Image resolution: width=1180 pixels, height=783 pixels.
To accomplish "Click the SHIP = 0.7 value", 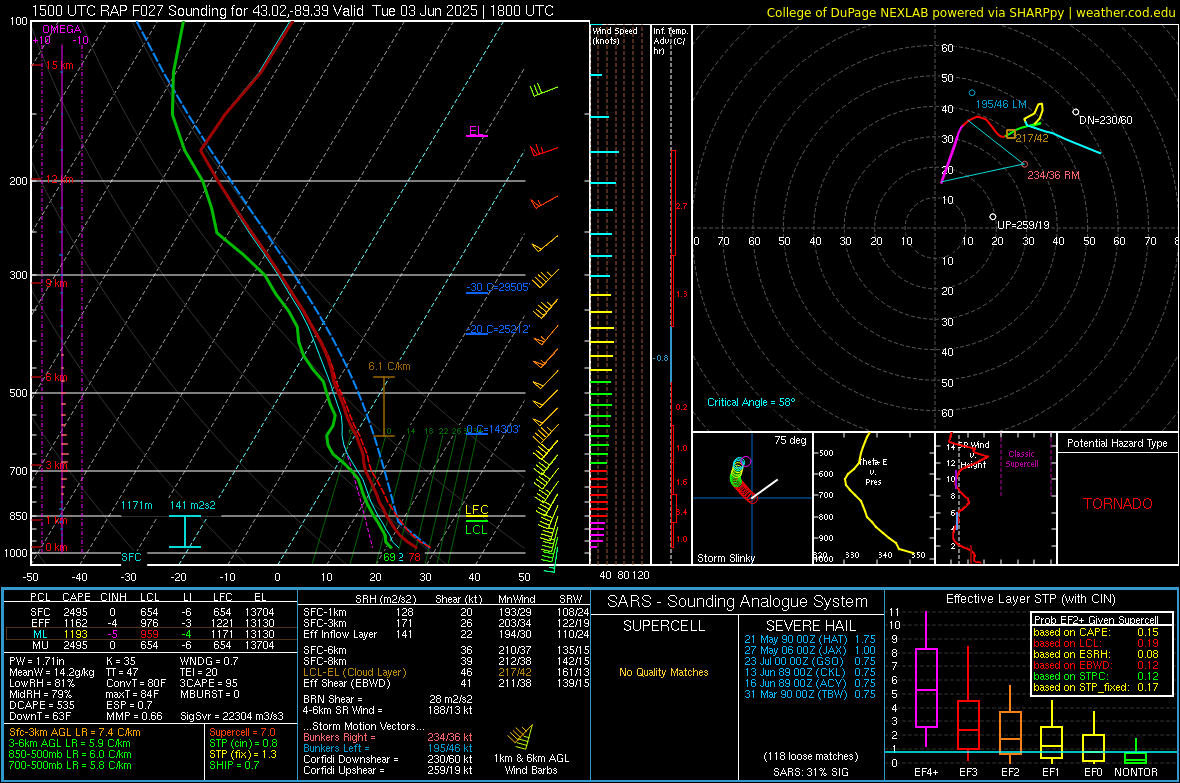I will tap(234, 765).
